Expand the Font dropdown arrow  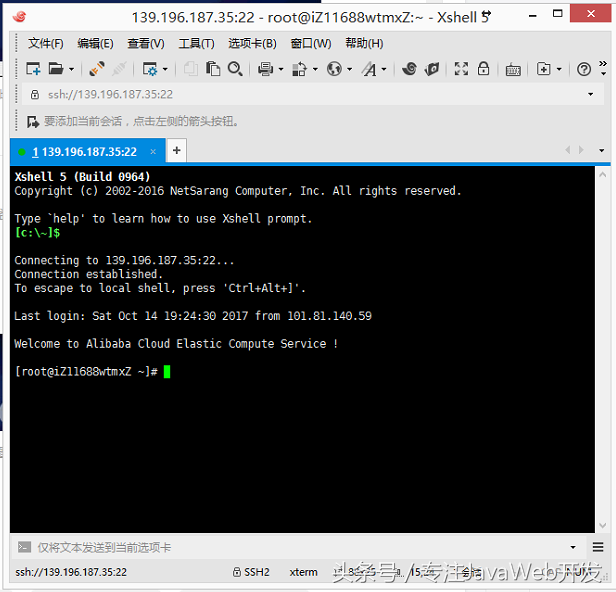384,70
